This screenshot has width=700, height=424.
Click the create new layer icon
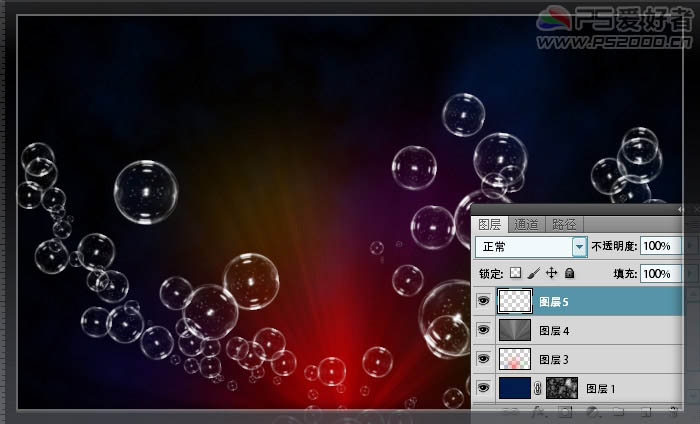tap(645, 411)
